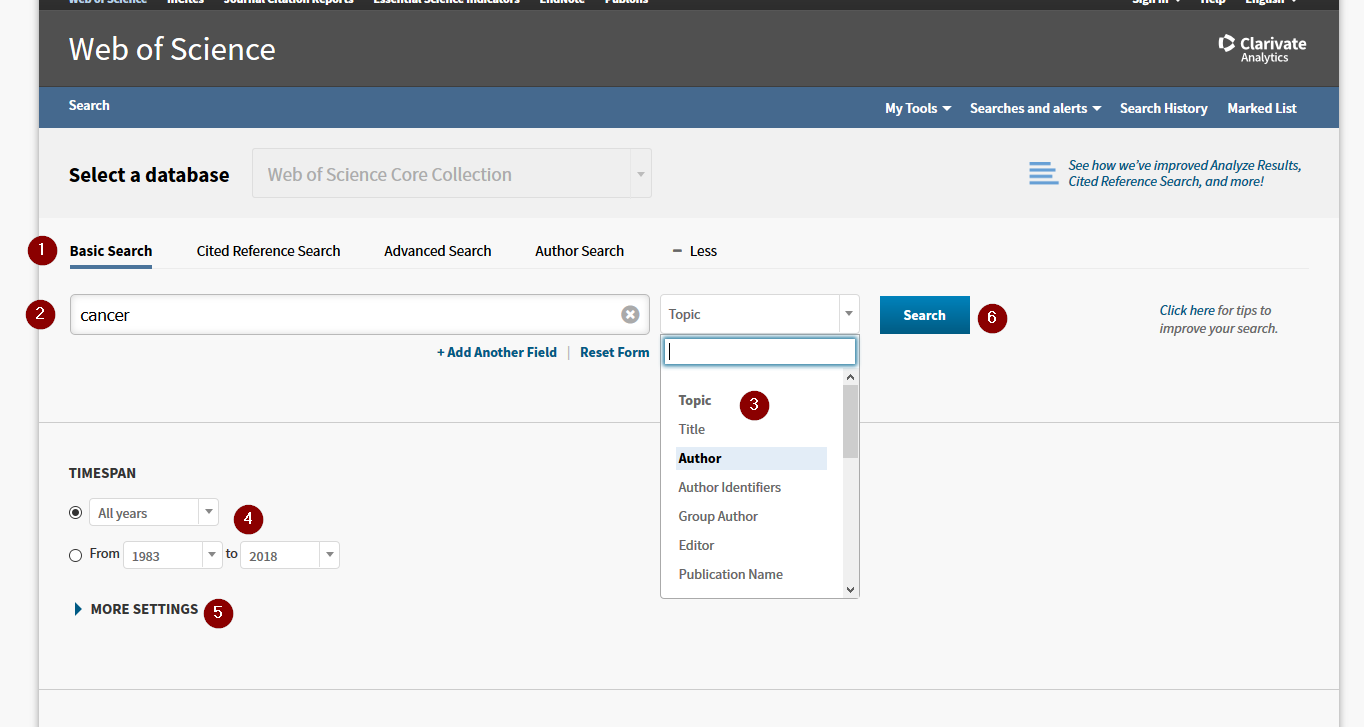
Task: Clear the cancer search text with X icon
Action: click(x=630, y=314)
